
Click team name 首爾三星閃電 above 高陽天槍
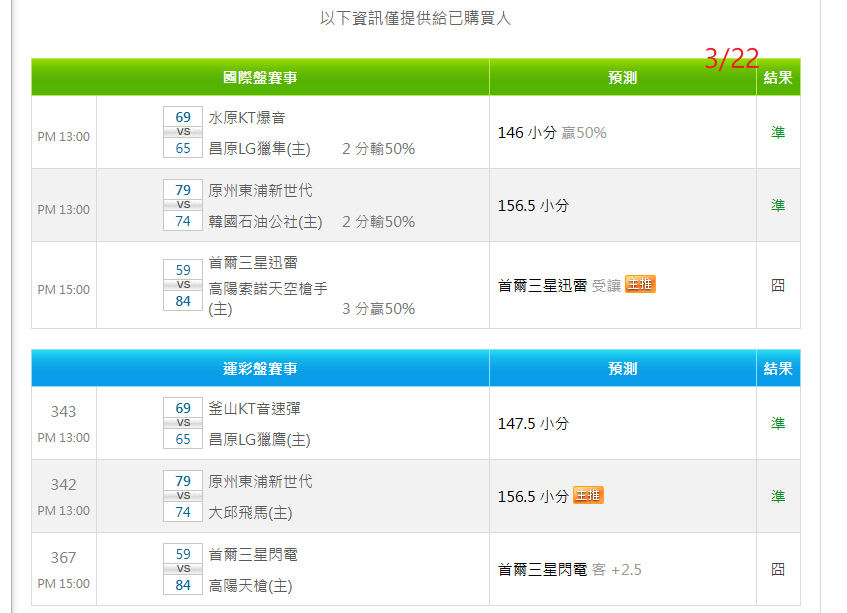pyautogui.click(x=253, y=555)
